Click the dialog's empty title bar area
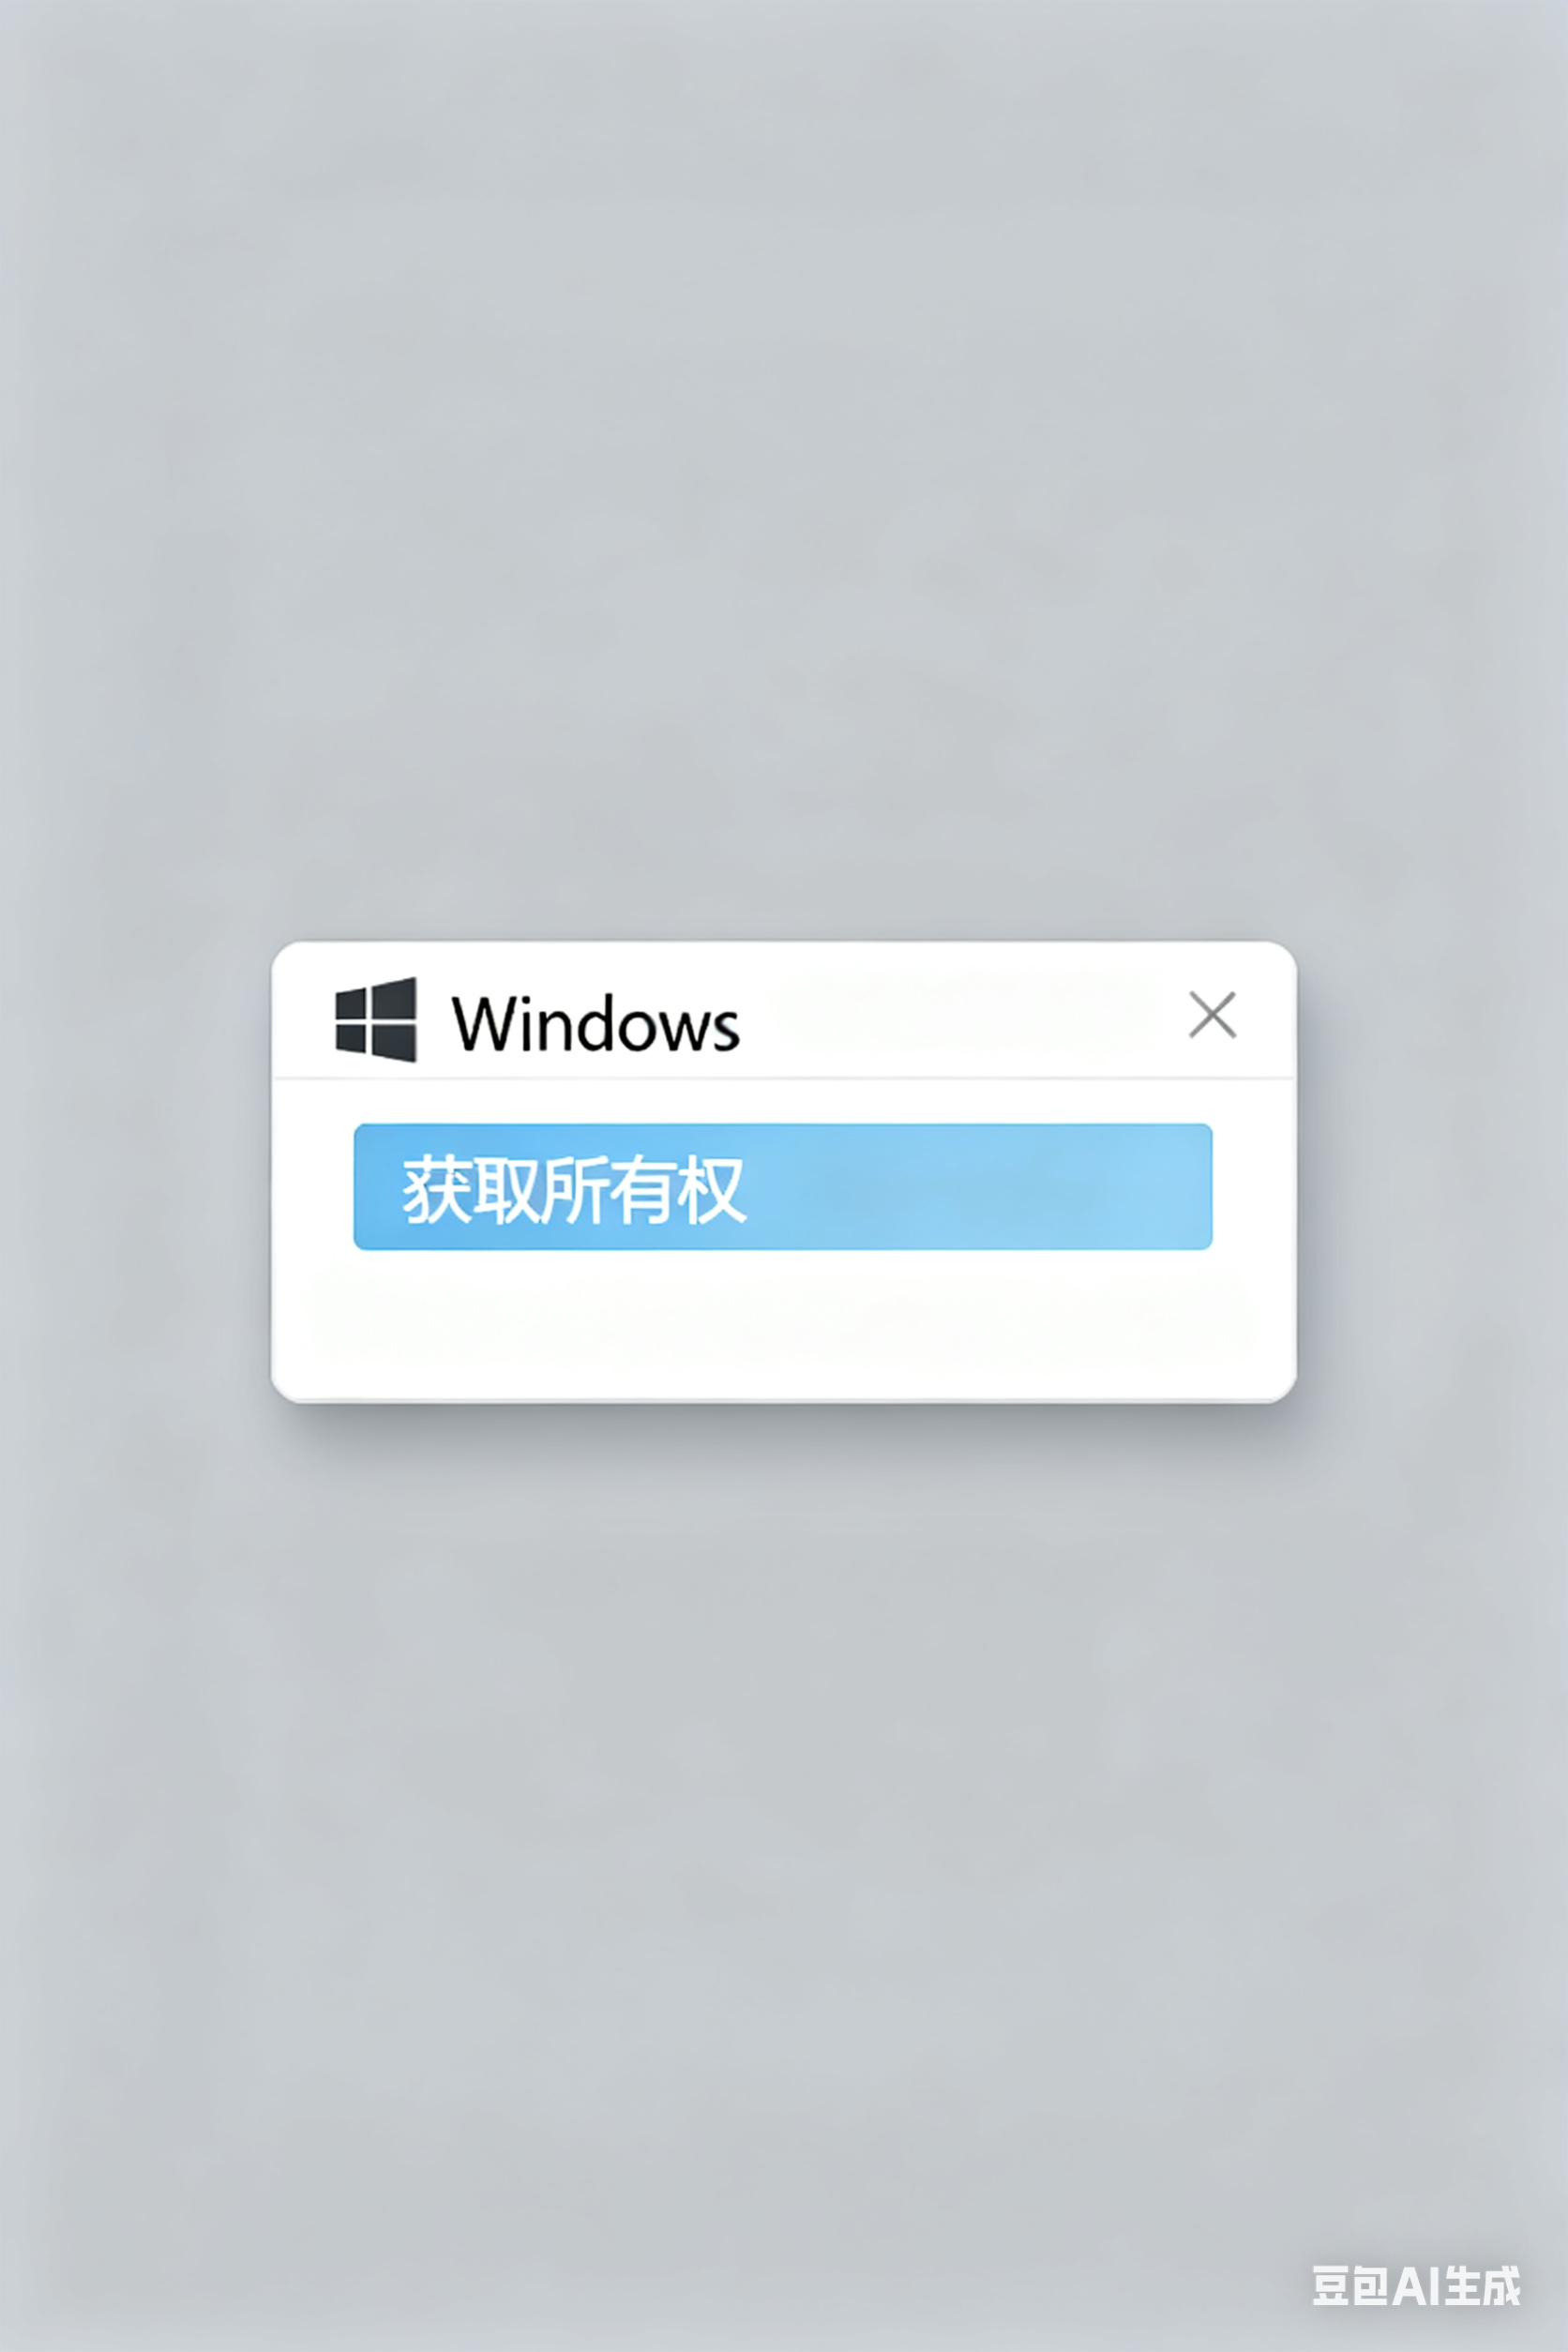1568x2352 pixels. point(960,1015)
